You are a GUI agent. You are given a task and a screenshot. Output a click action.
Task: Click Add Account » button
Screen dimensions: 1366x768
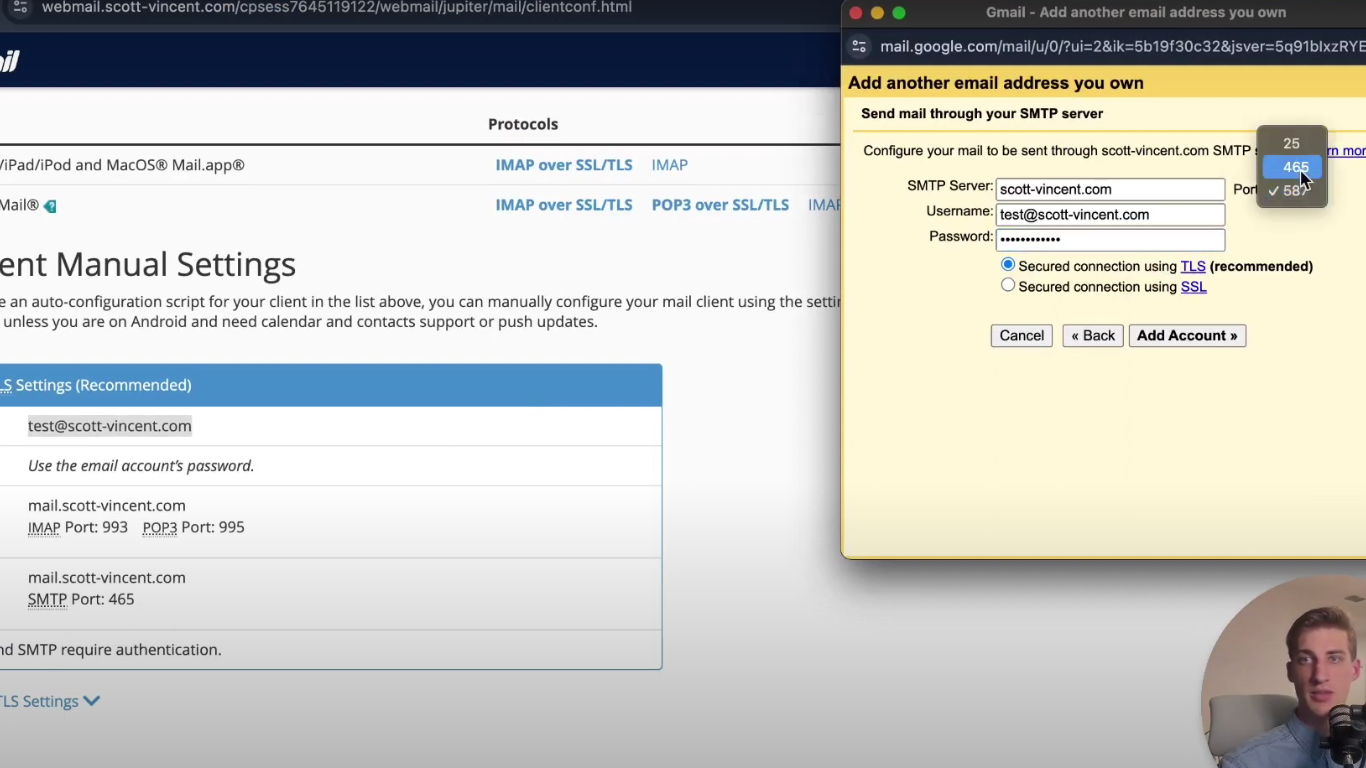click(x=1187, y=336)
